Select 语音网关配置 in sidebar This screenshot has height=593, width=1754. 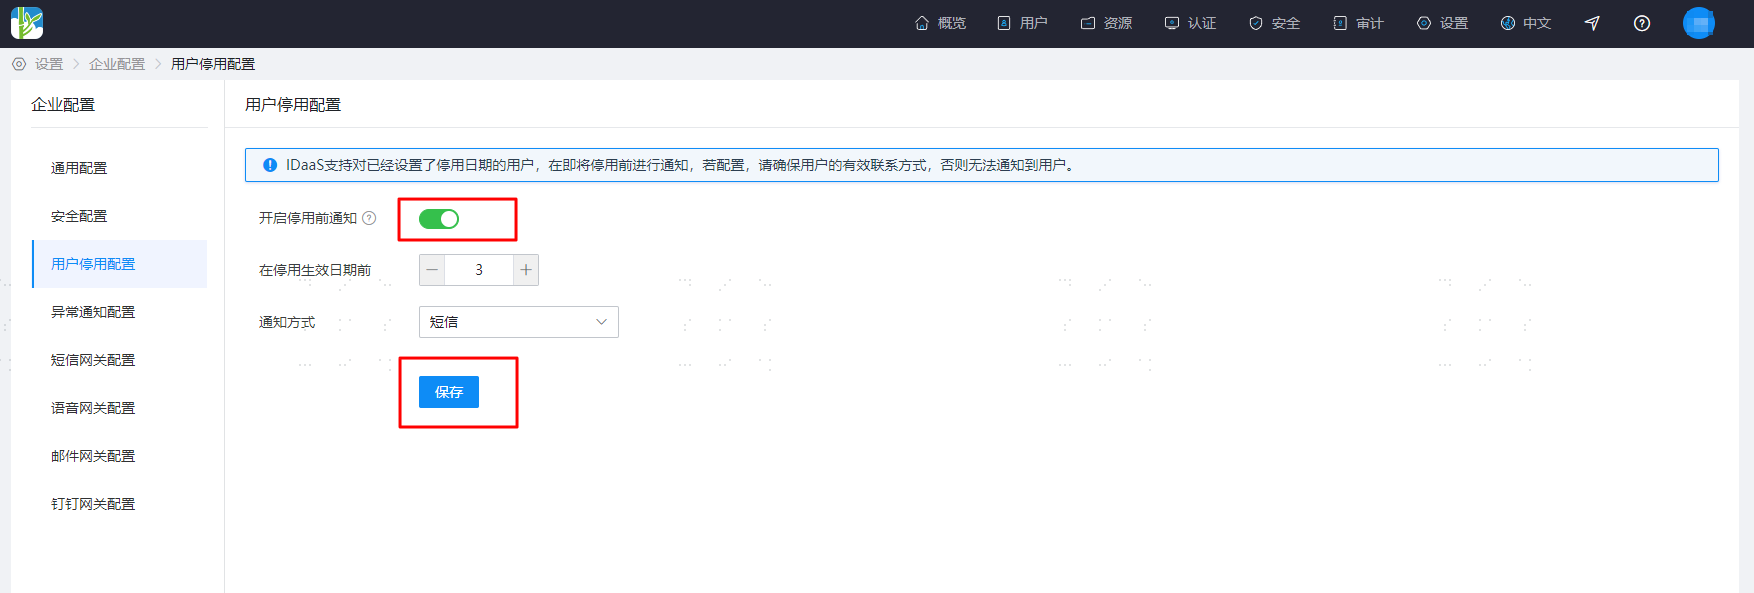click(x=119, y=408)
